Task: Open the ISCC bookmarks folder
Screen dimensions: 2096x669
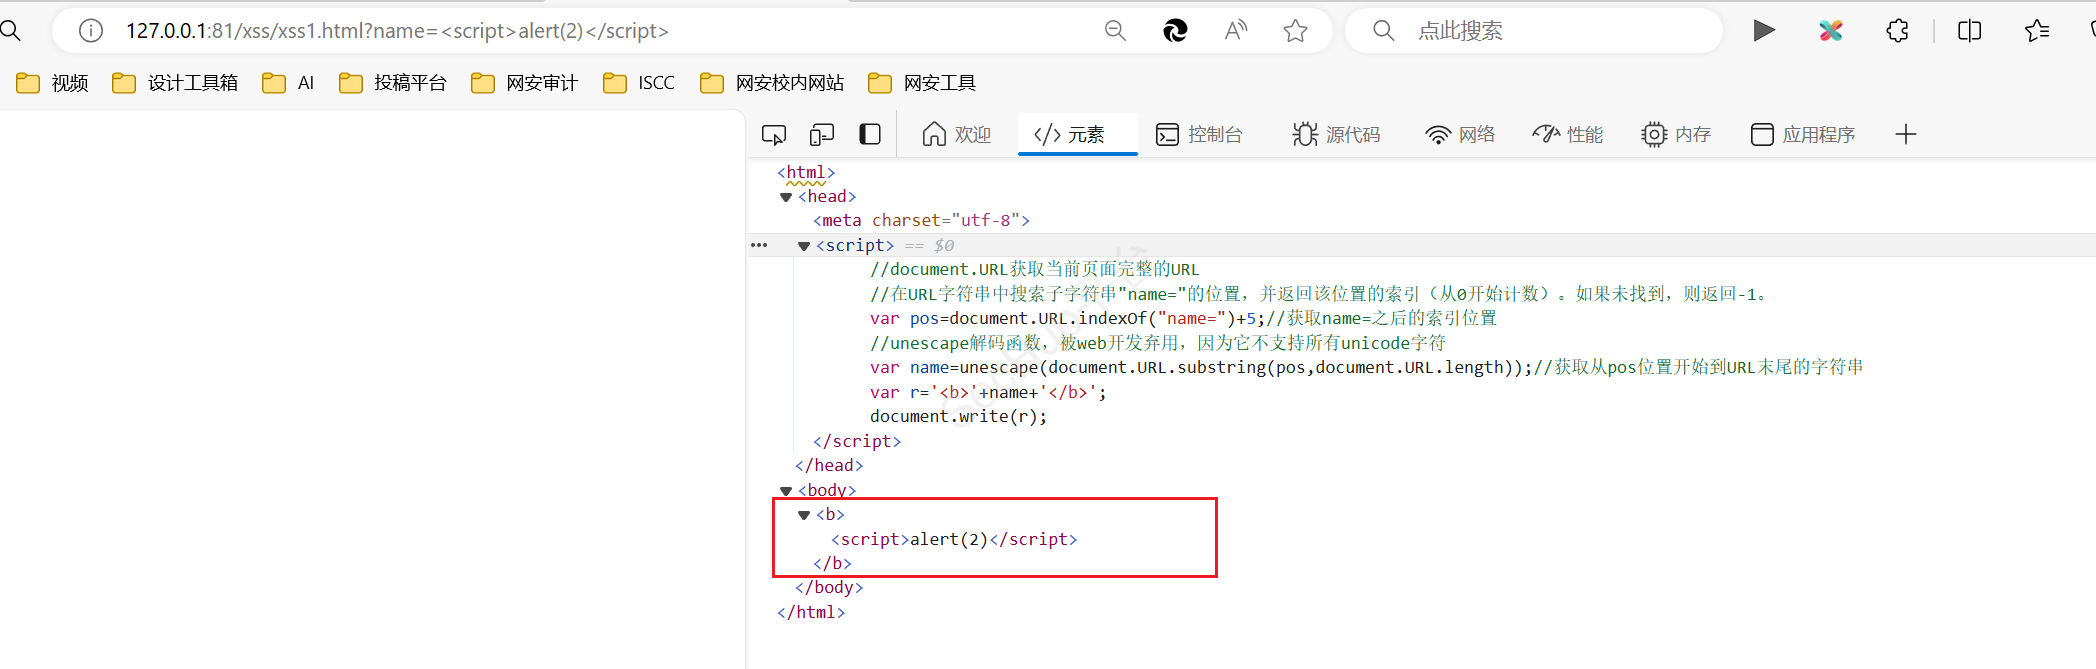Action: tap(639, 83)
